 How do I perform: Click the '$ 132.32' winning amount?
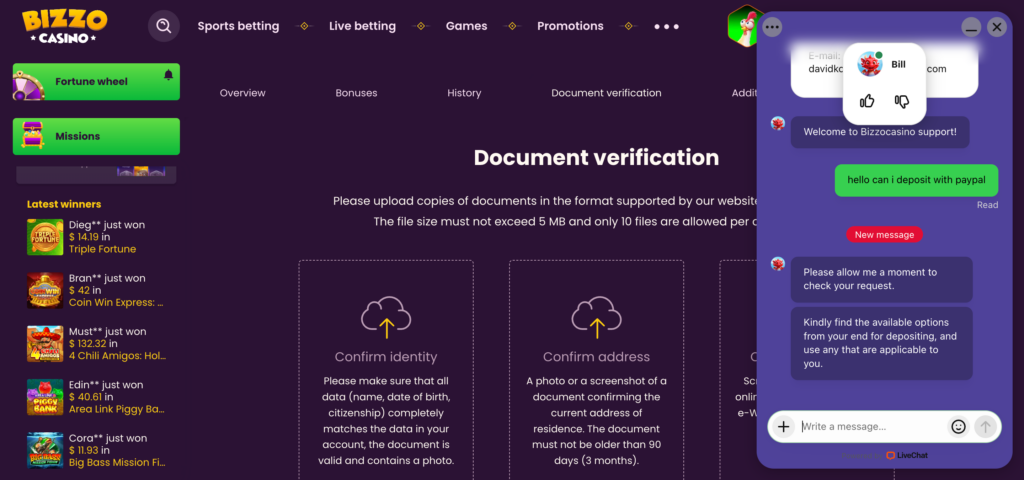pyautogui.click(x=88, y=344)
